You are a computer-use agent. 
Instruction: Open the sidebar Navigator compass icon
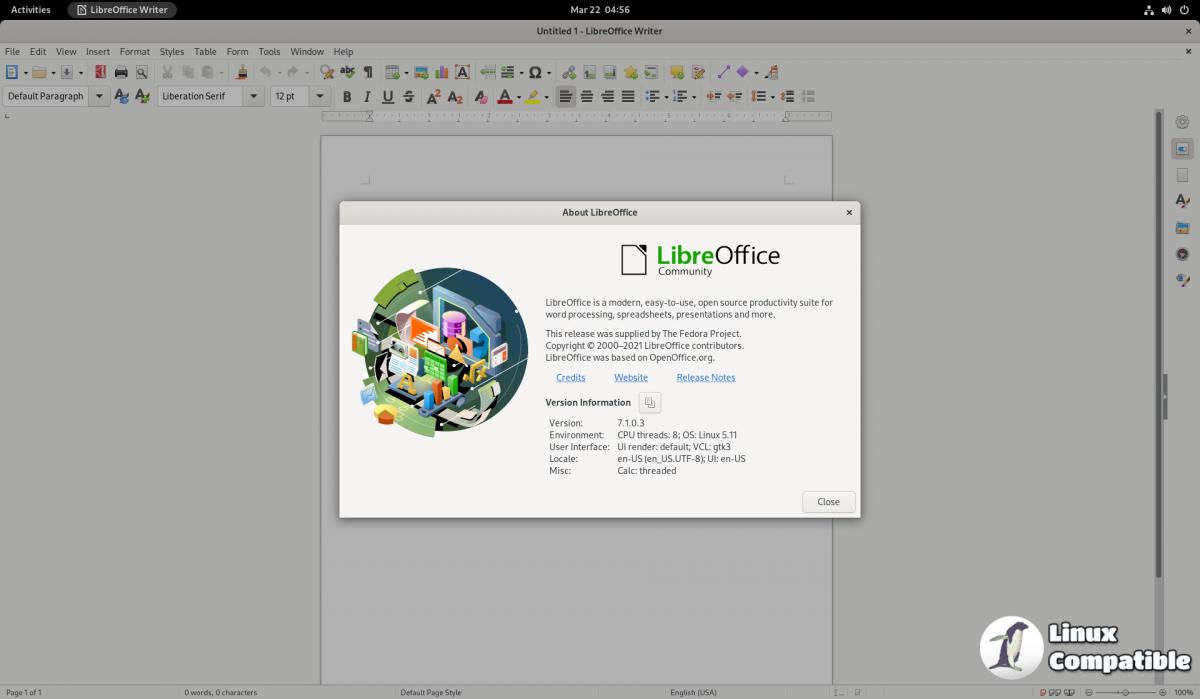(1182, 254)
